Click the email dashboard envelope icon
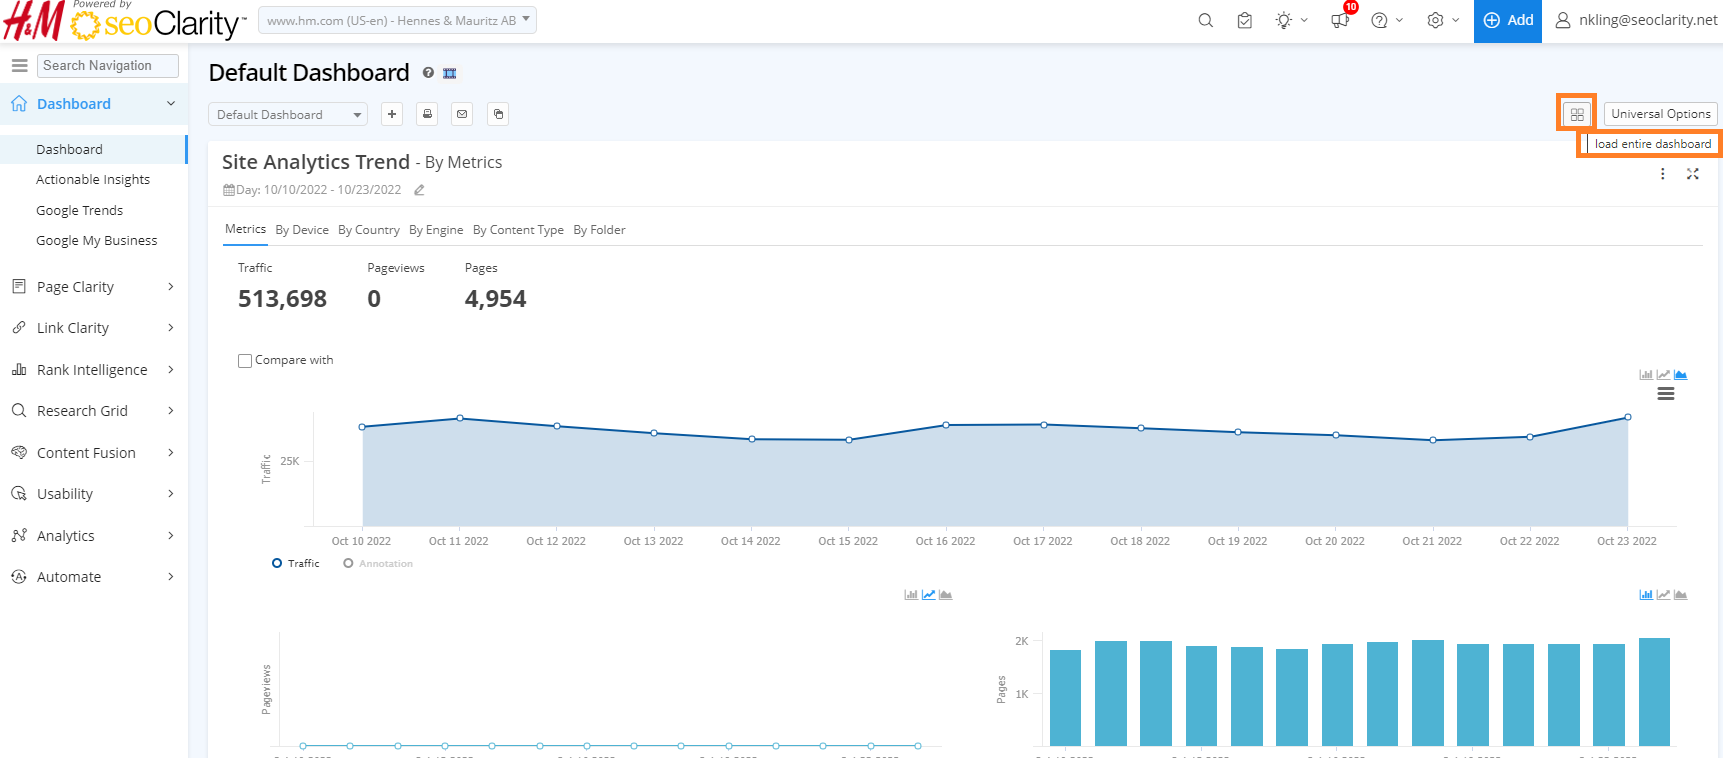Image resolution: width=1723 pixels, height=758 pixels. (462, 114)
